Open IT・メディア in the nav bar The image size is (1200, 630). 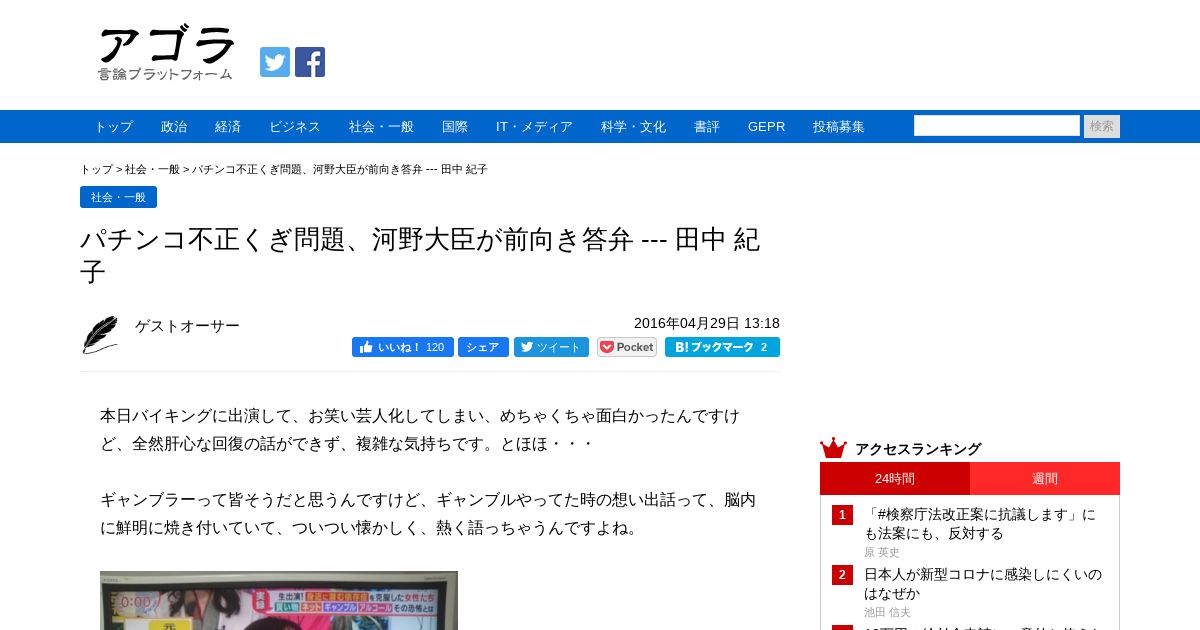534,127
